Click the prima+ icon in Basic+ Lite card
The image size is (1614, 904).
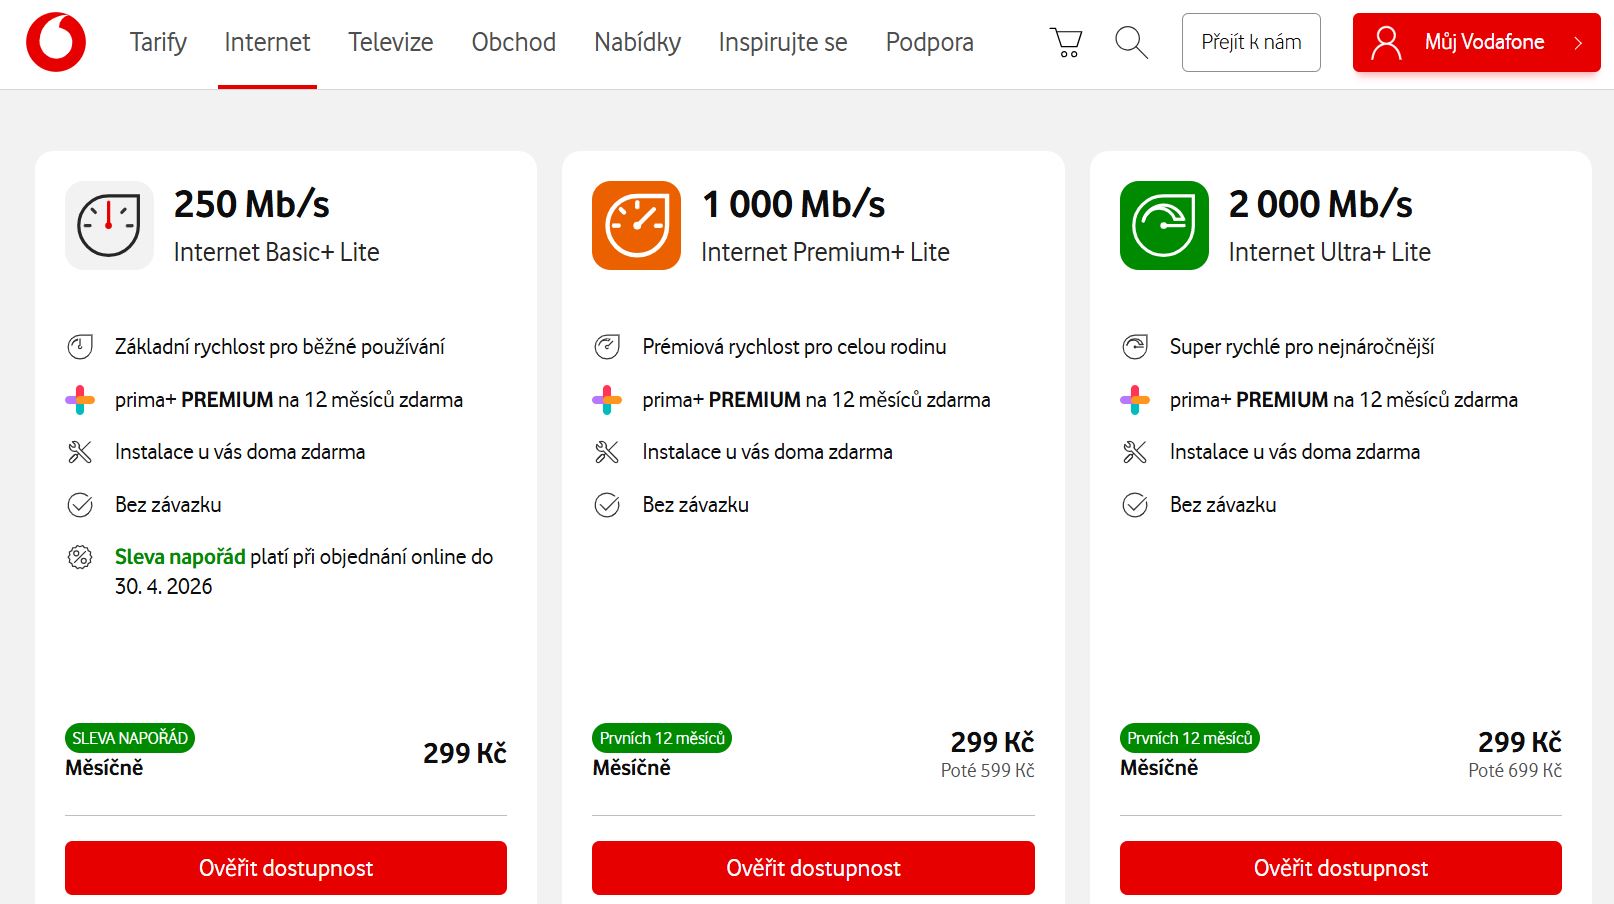[80, 400]
